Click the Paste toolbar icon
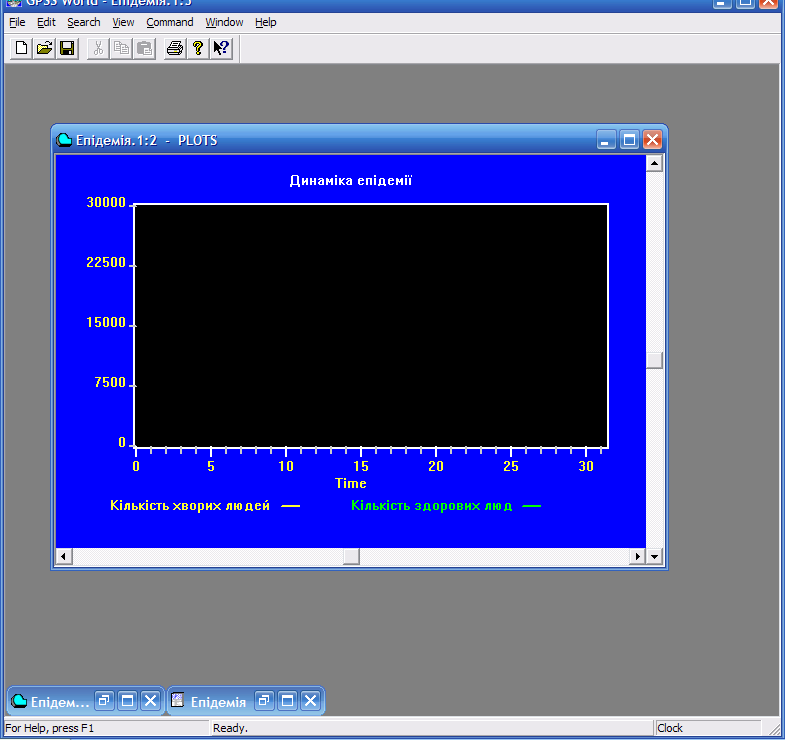Image resolution: width=785 pixels, height=740 pixels. coord(144,48)
